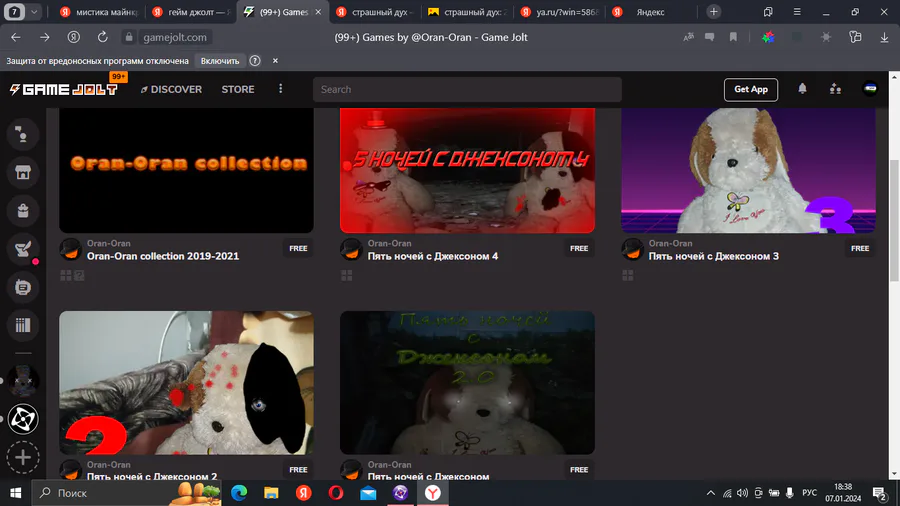Image resolution: width=900 pixels, height=506 pixels.
Task: Open 'Пять ночей с Джексоном 4' title link
Action: tap(433, 256)
